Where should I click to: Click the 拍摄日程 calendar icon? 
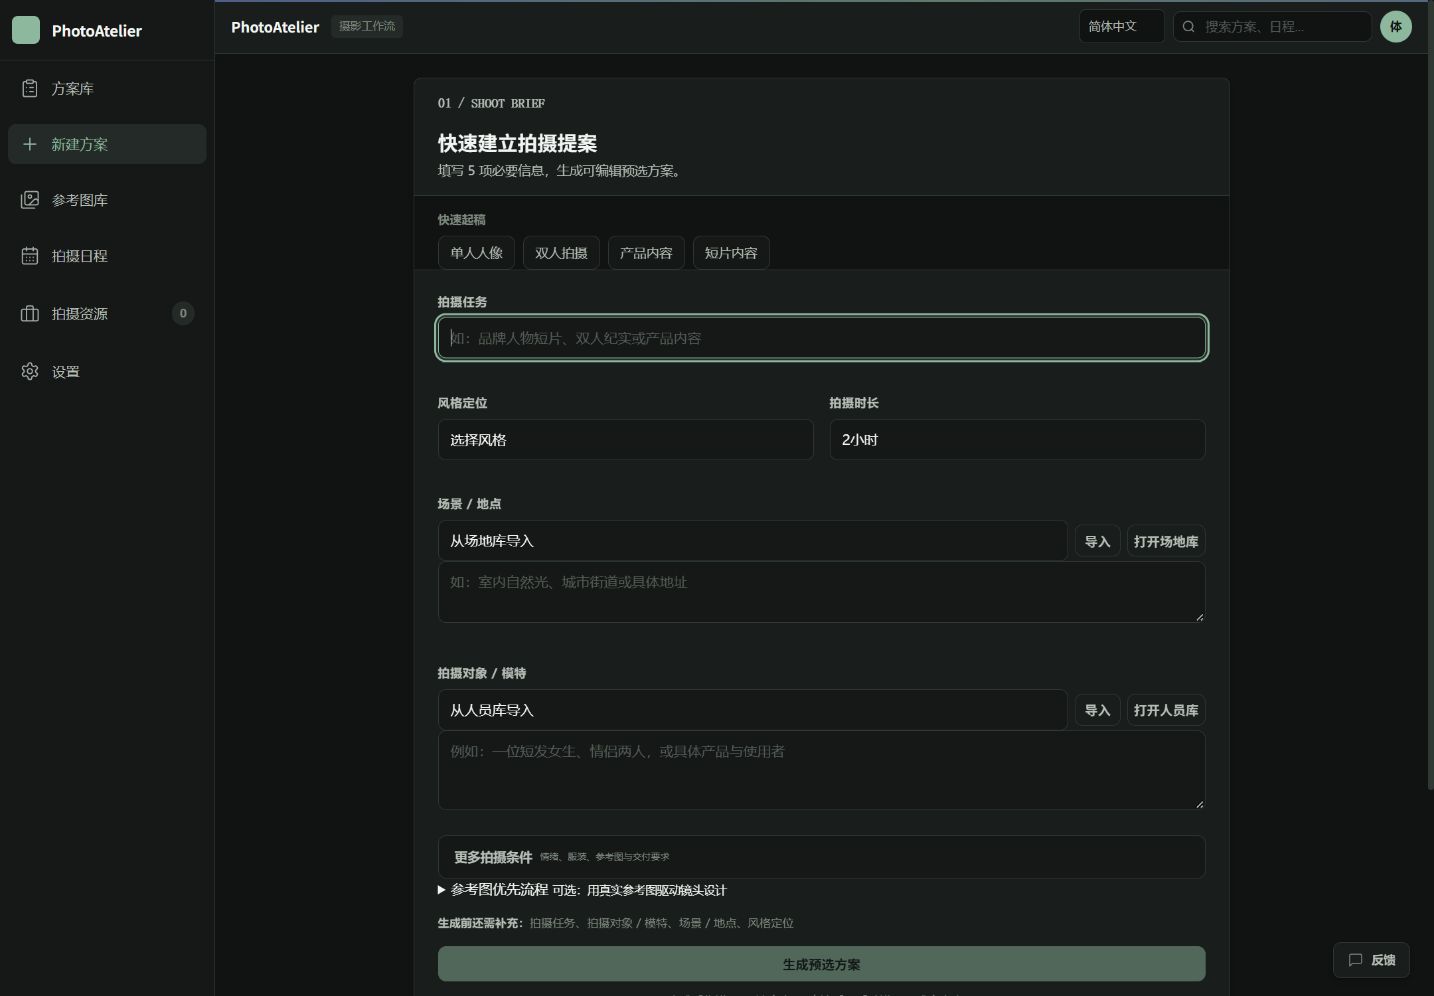[x=30, y=256]
